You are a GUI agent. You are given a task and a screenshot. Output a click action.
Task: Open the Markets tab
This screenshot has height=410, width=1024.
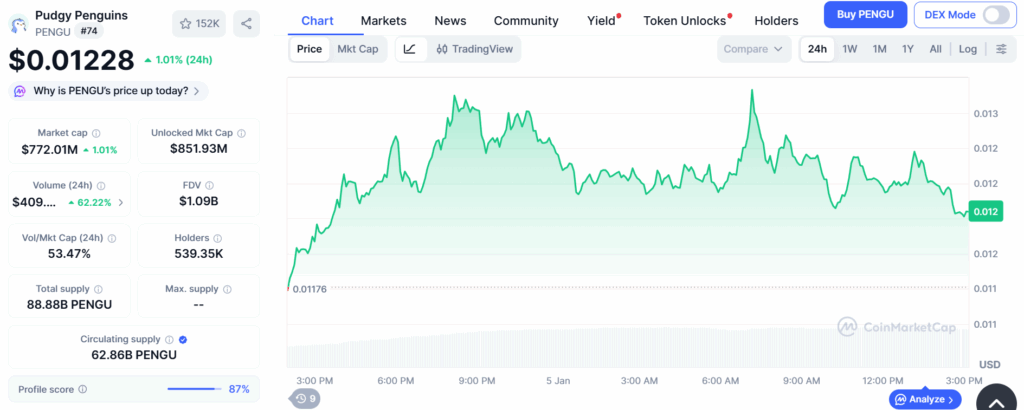tap(384, 20)
